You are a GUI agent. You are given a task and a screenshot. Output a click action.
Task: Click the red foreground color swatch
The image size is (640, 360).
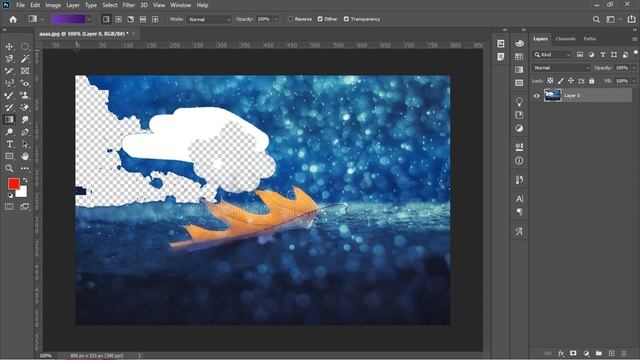click(13, 184)
